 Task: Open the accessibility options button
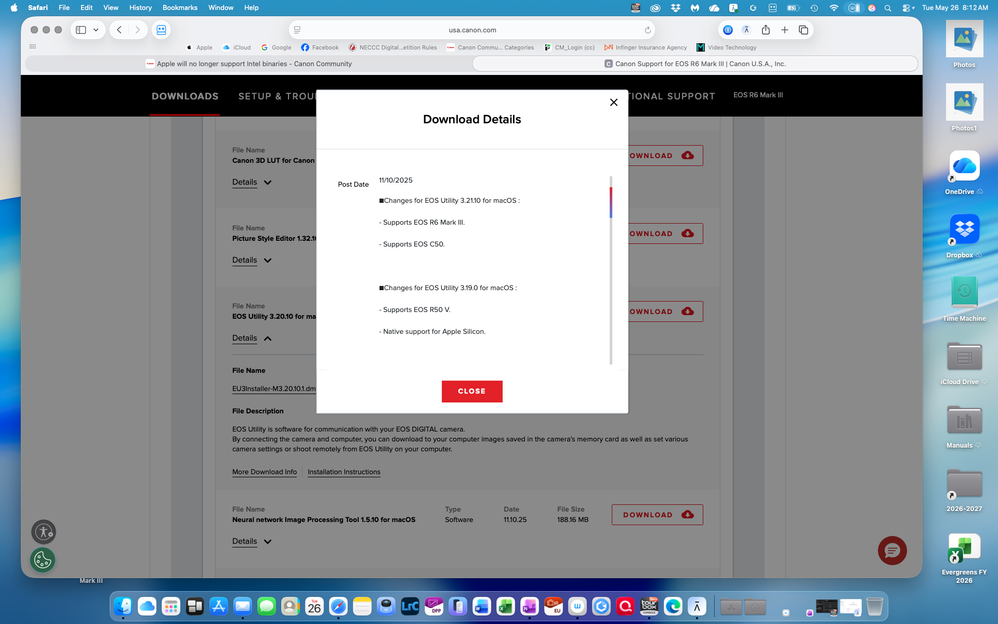[43, 532]
